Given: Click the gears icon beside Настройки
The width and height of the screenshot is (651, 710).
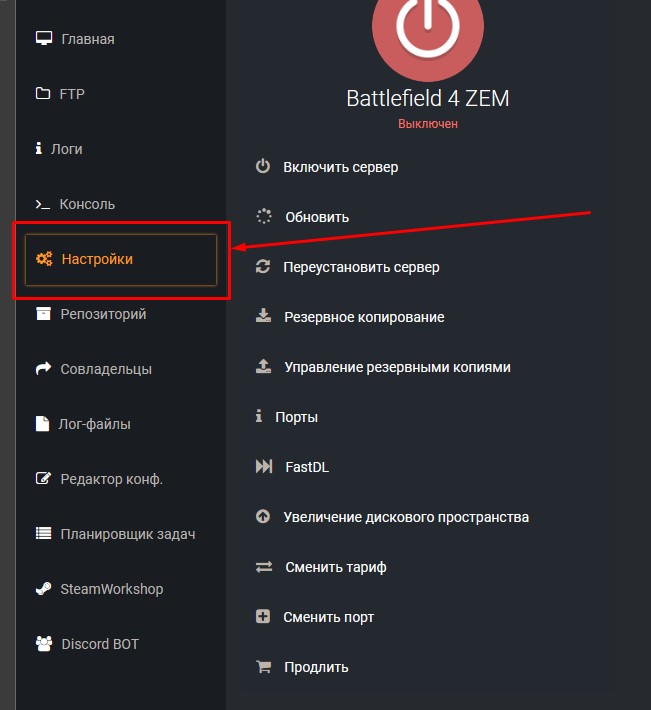Looking at the screenshot, I should 44,259.
